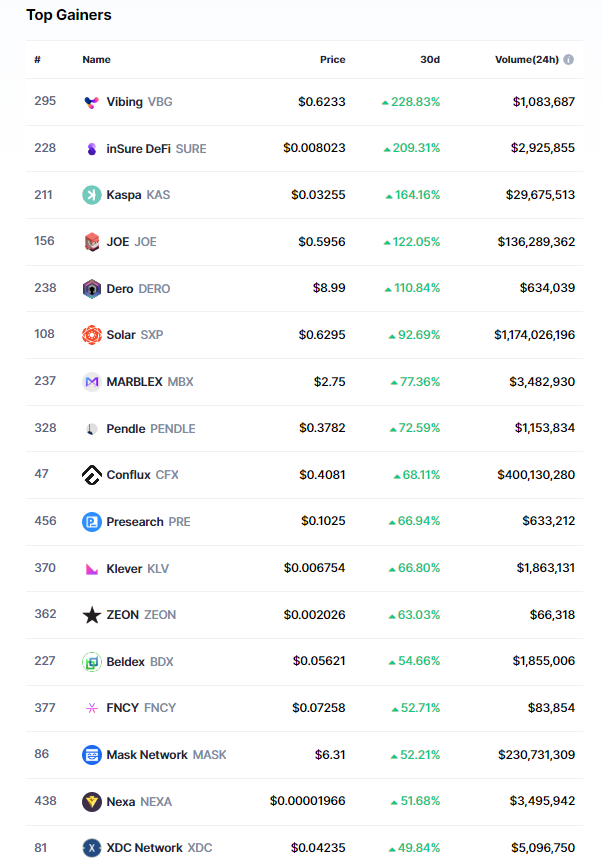The height and width of the screenshot is (867, 602).
Task: Open the MARBLEX MBX coin link
Action: pos(150,382)
